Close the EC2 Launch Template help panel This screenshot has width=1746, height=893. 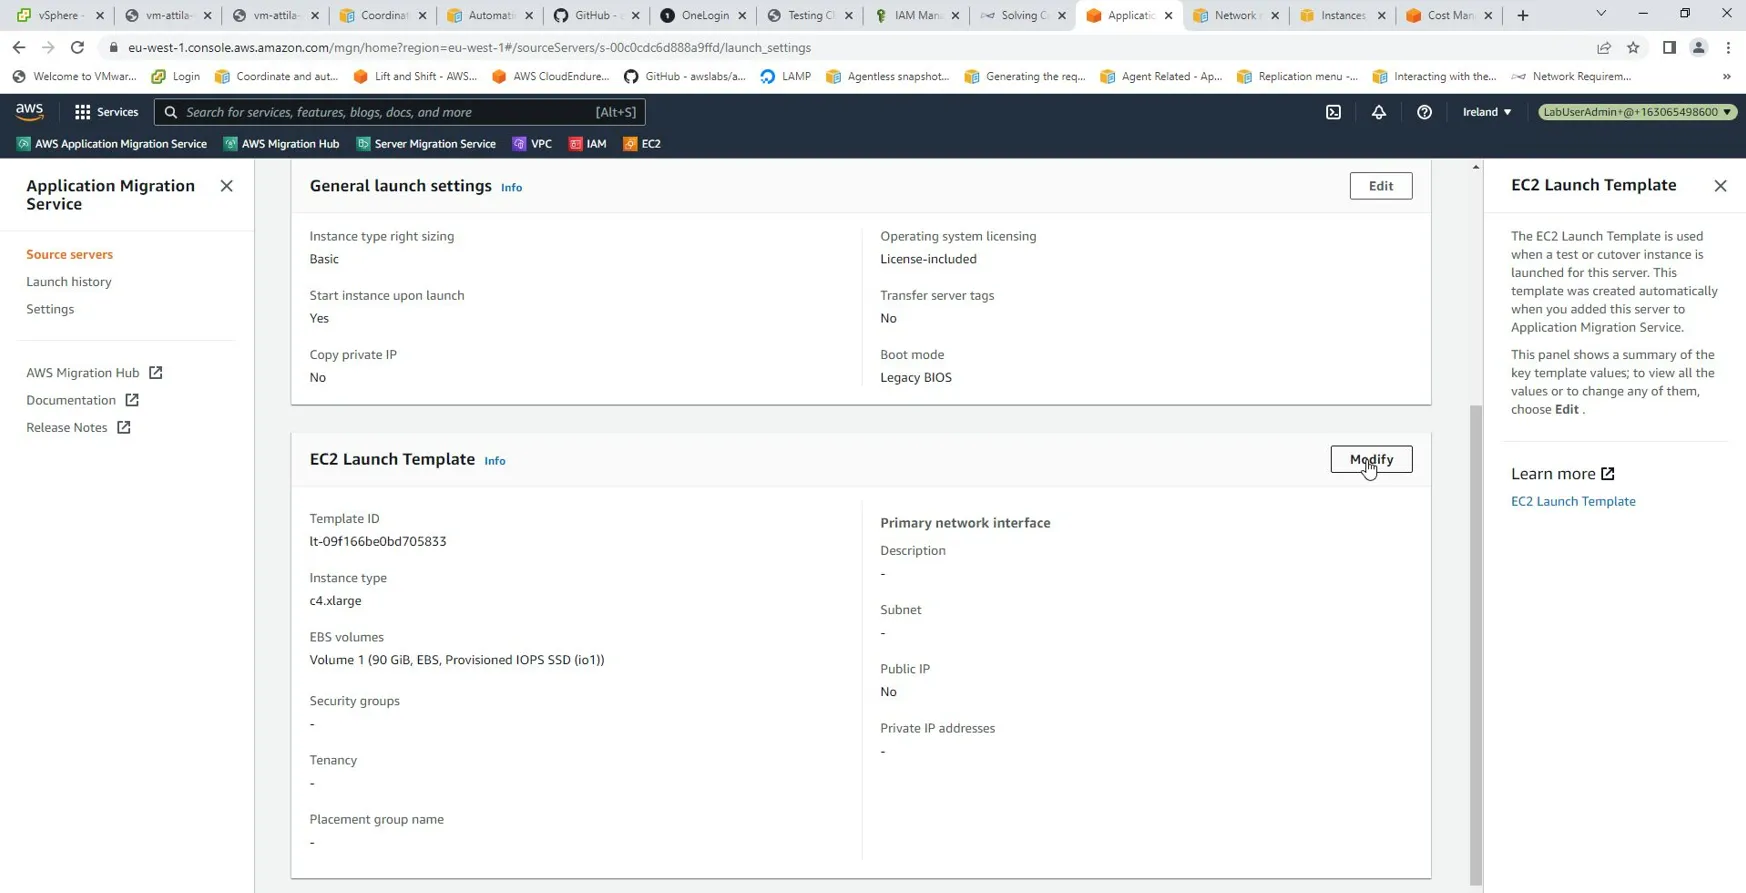[x=1720, y=186]
